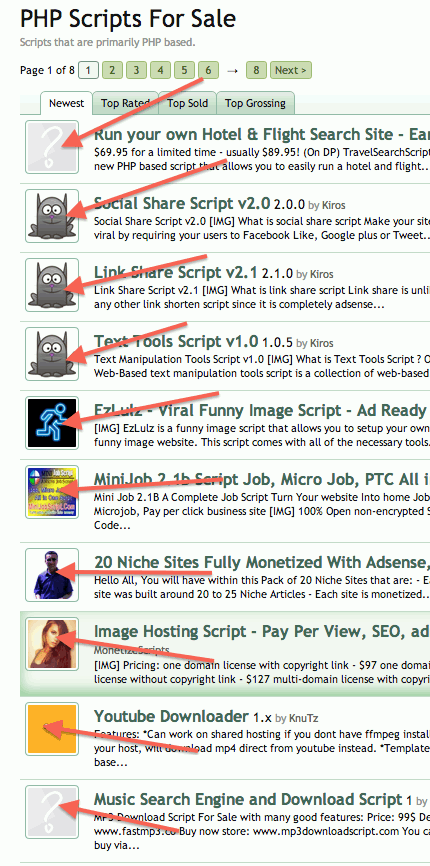Click 'Mini Job 2.1B A Complete Job Script' description
The image size is (430, 866).
[x=262, y=511]
